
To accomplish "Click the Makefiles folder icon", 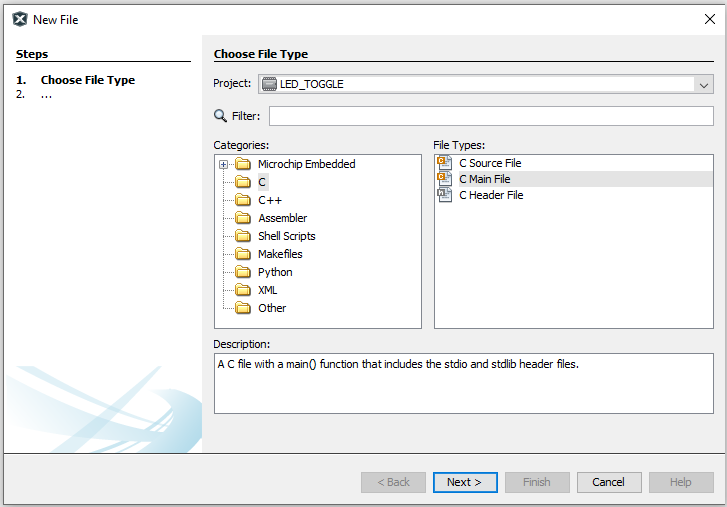I will (x=243, y=254).
